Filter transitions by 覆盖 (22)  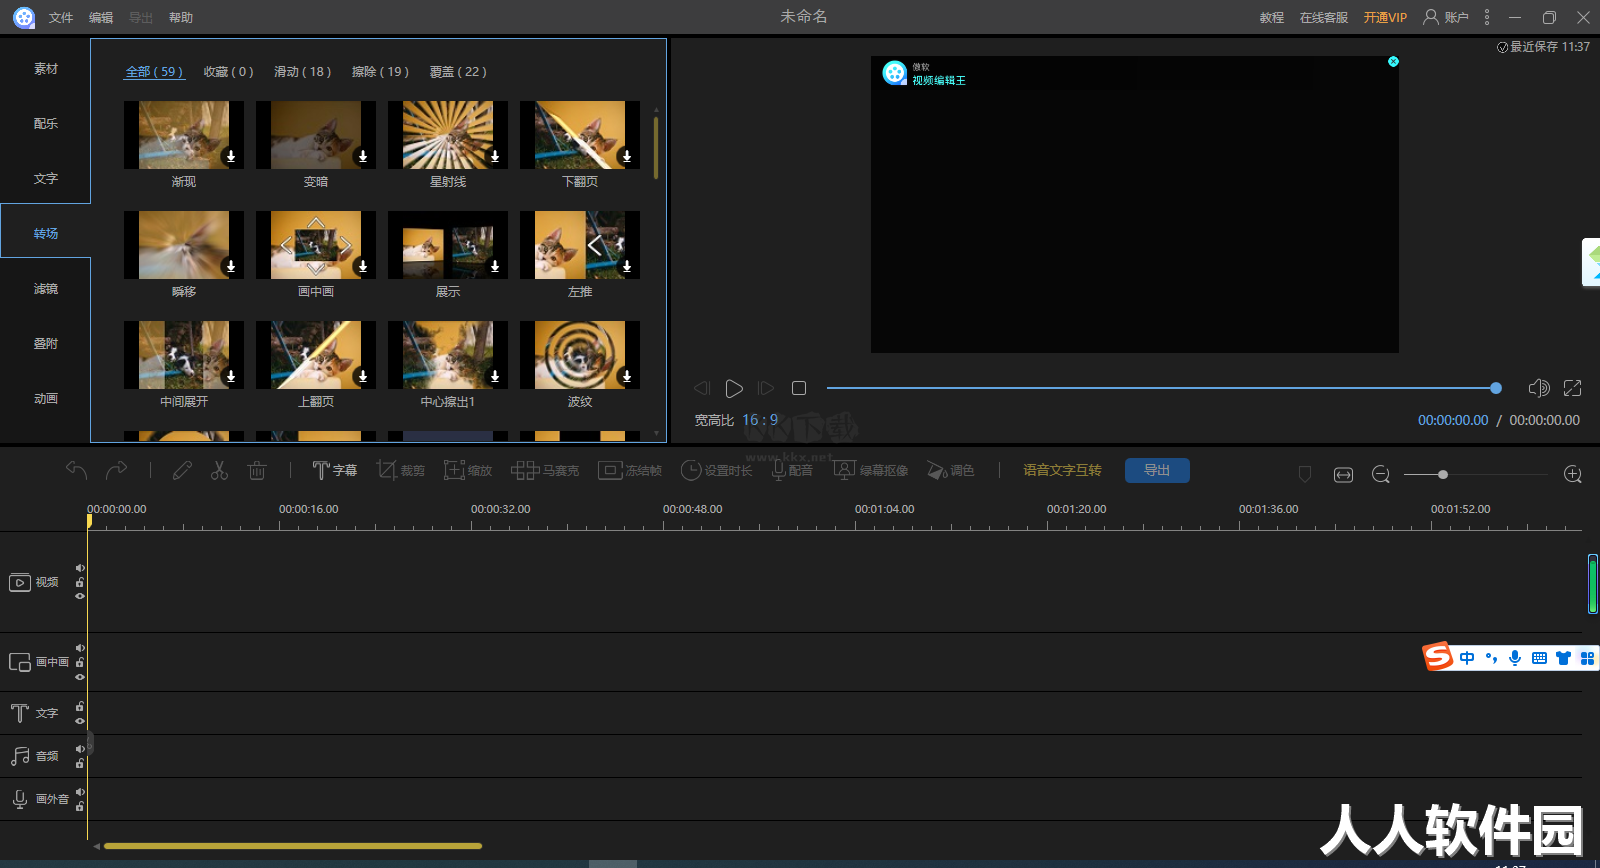(458, 72)
